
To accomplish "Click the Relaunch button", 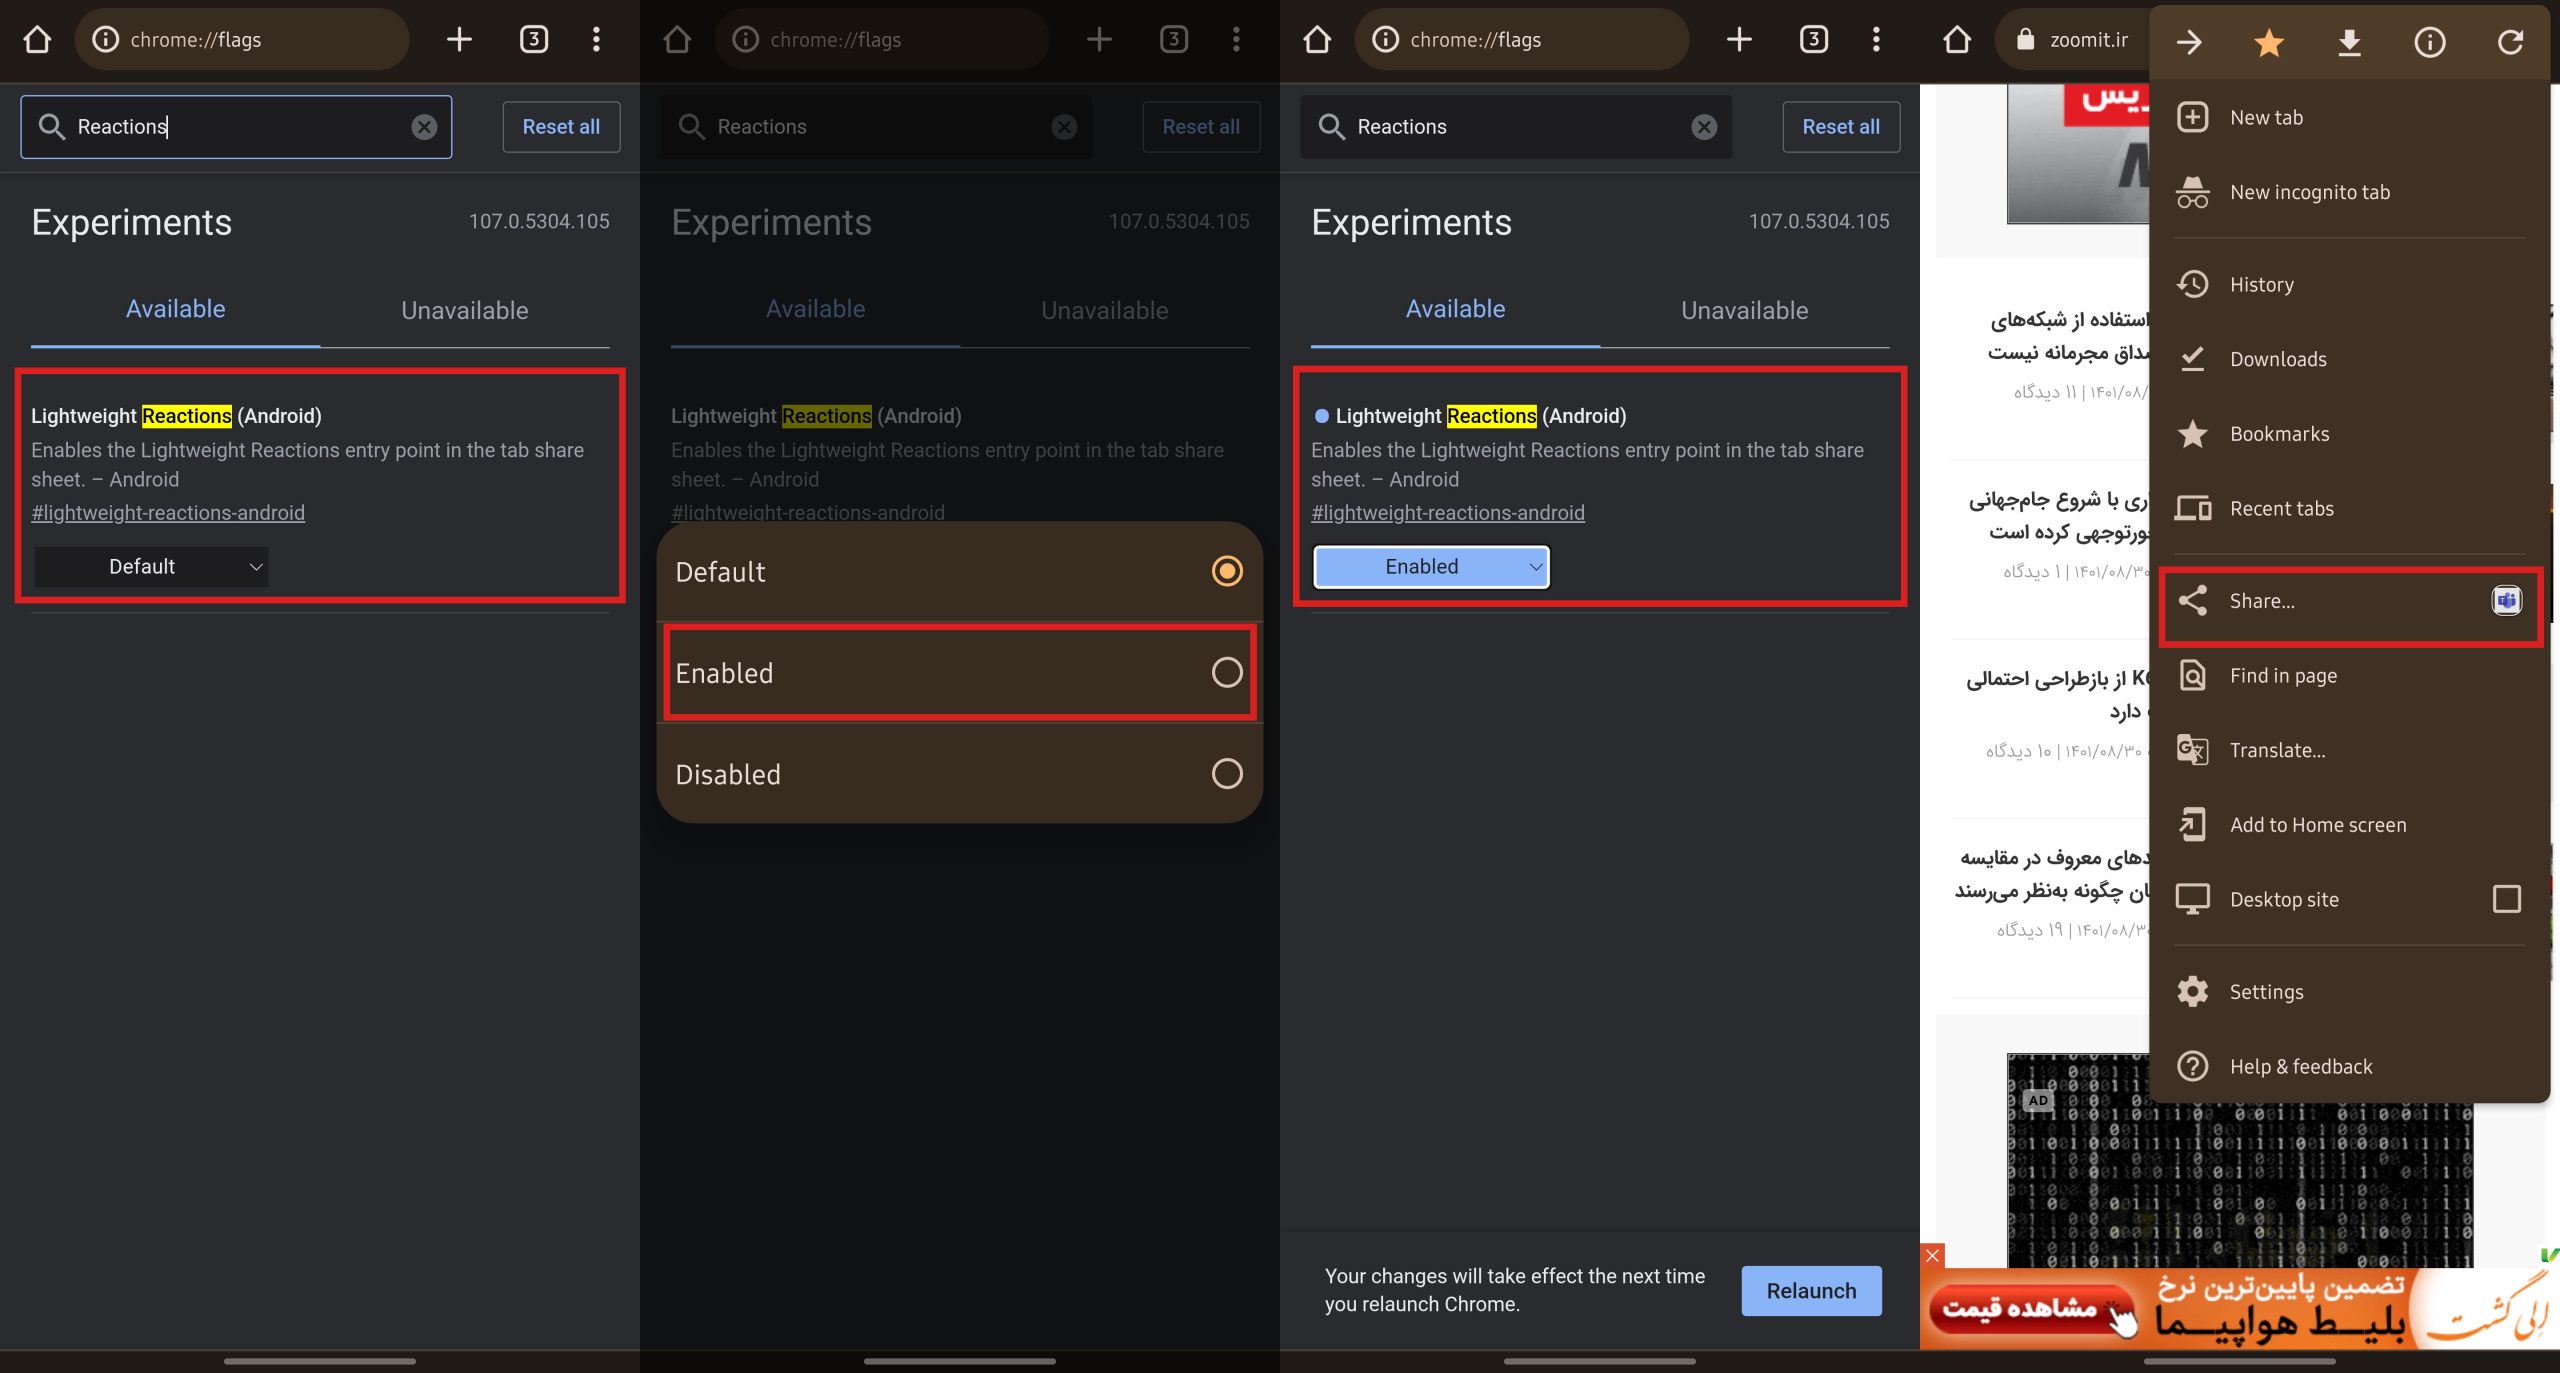I will [1811, 1290].
